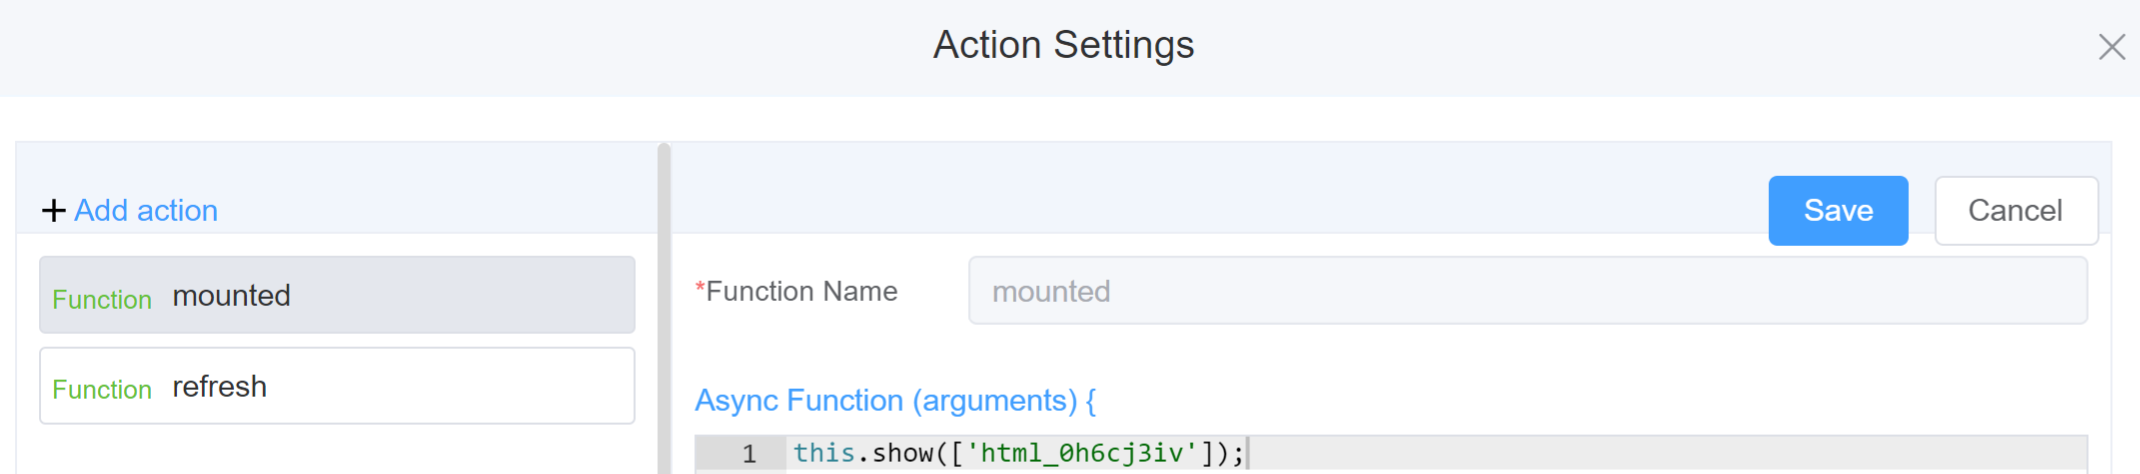Click line number 1 in the gutter
Screen dimensions: 2140x474
748,454
